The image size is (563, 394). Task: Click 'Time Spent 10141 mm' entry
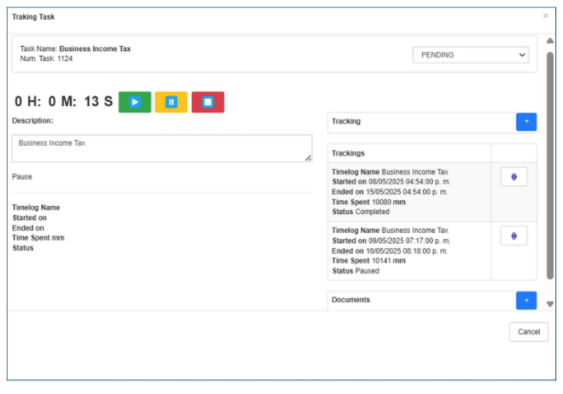pos(369,261)
